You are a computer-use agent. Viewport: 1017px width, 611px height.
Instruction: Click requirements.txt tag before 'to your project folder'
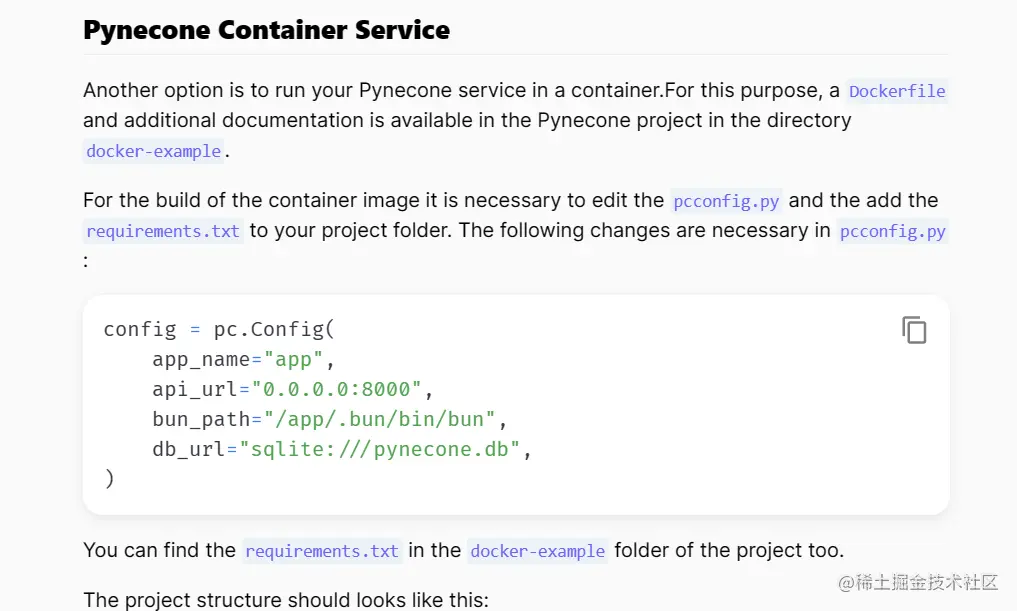[x=163, y=231]
